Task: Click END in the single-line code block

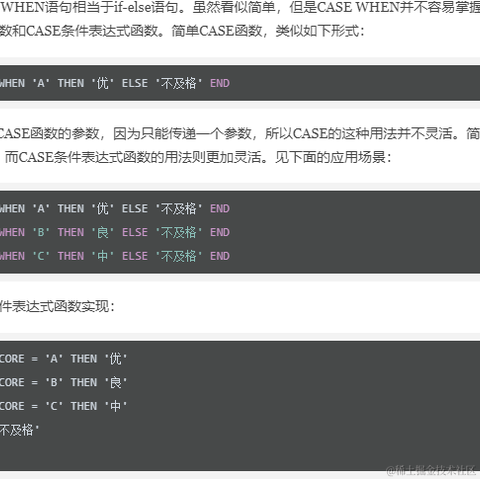Action: (220, 83)
